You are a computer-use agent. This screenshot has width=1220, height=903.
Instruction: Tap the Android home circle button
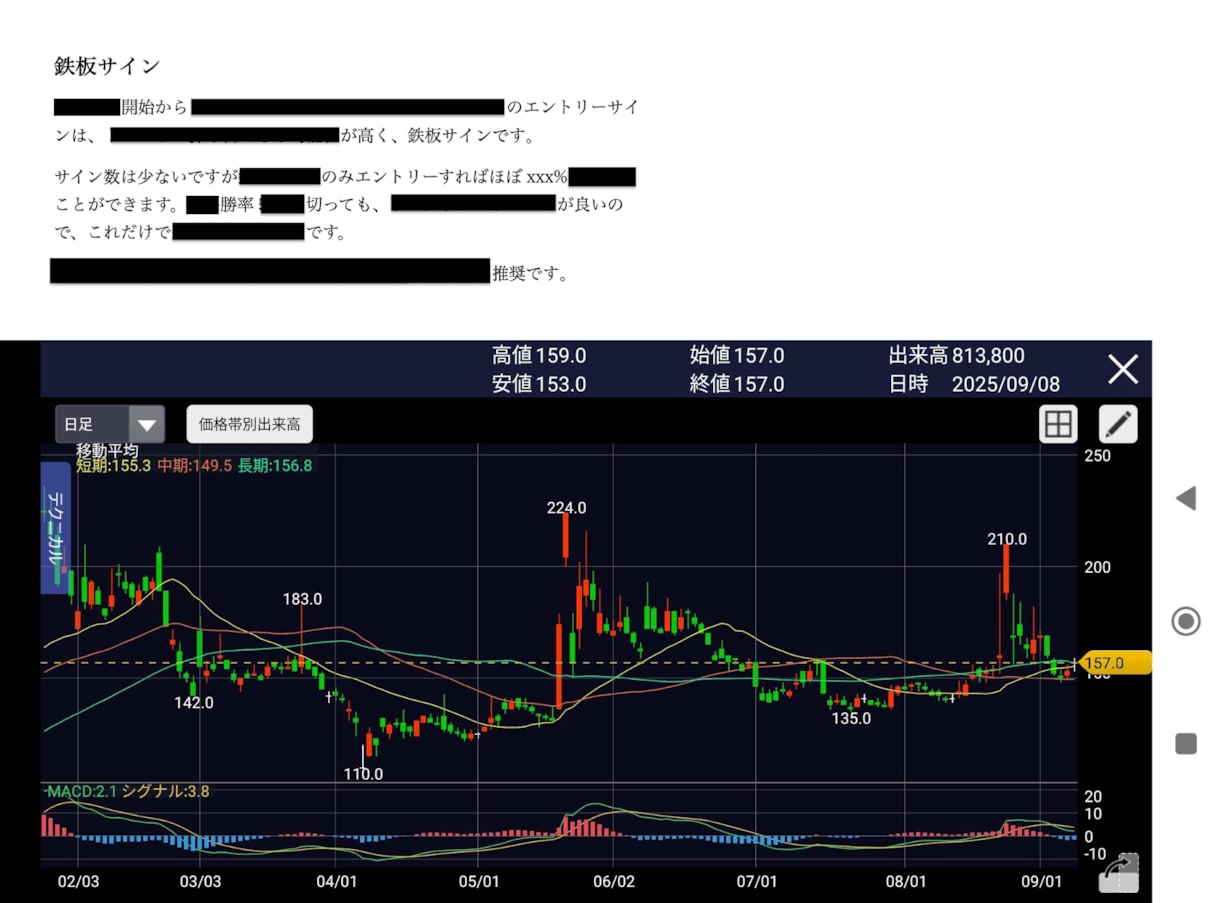pyautogui.click(x=1185, y=621)
